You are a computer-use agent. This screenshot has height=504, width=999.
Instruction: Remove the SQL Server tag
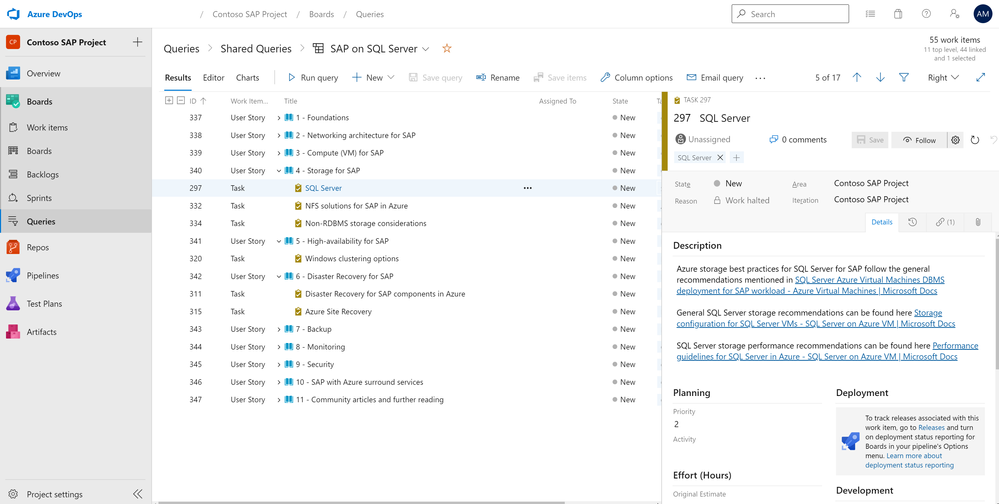click(x=721, y=157)
